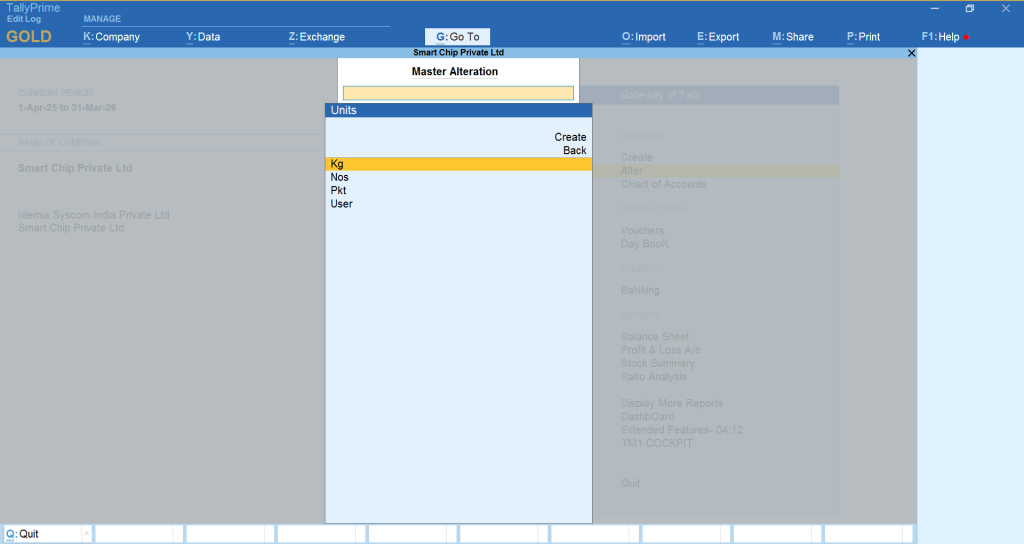Click the G: Go To button
This screenshot has height=544, width=1024.
[x=458, y=37]
